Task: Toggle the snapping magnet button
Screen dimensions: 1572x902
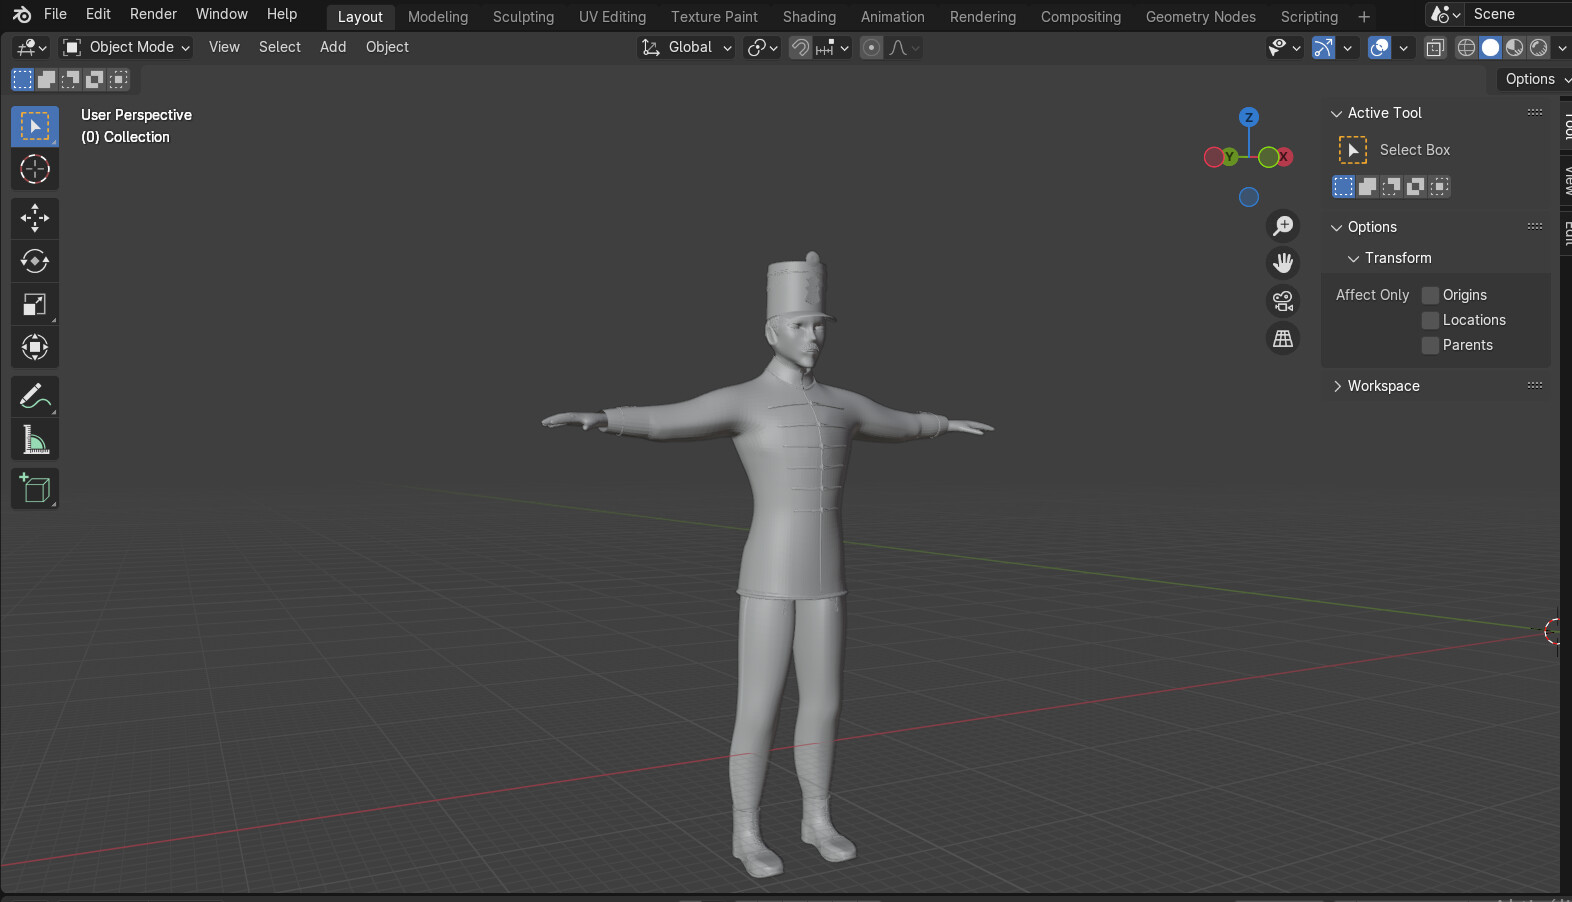Action: (800, 47)
